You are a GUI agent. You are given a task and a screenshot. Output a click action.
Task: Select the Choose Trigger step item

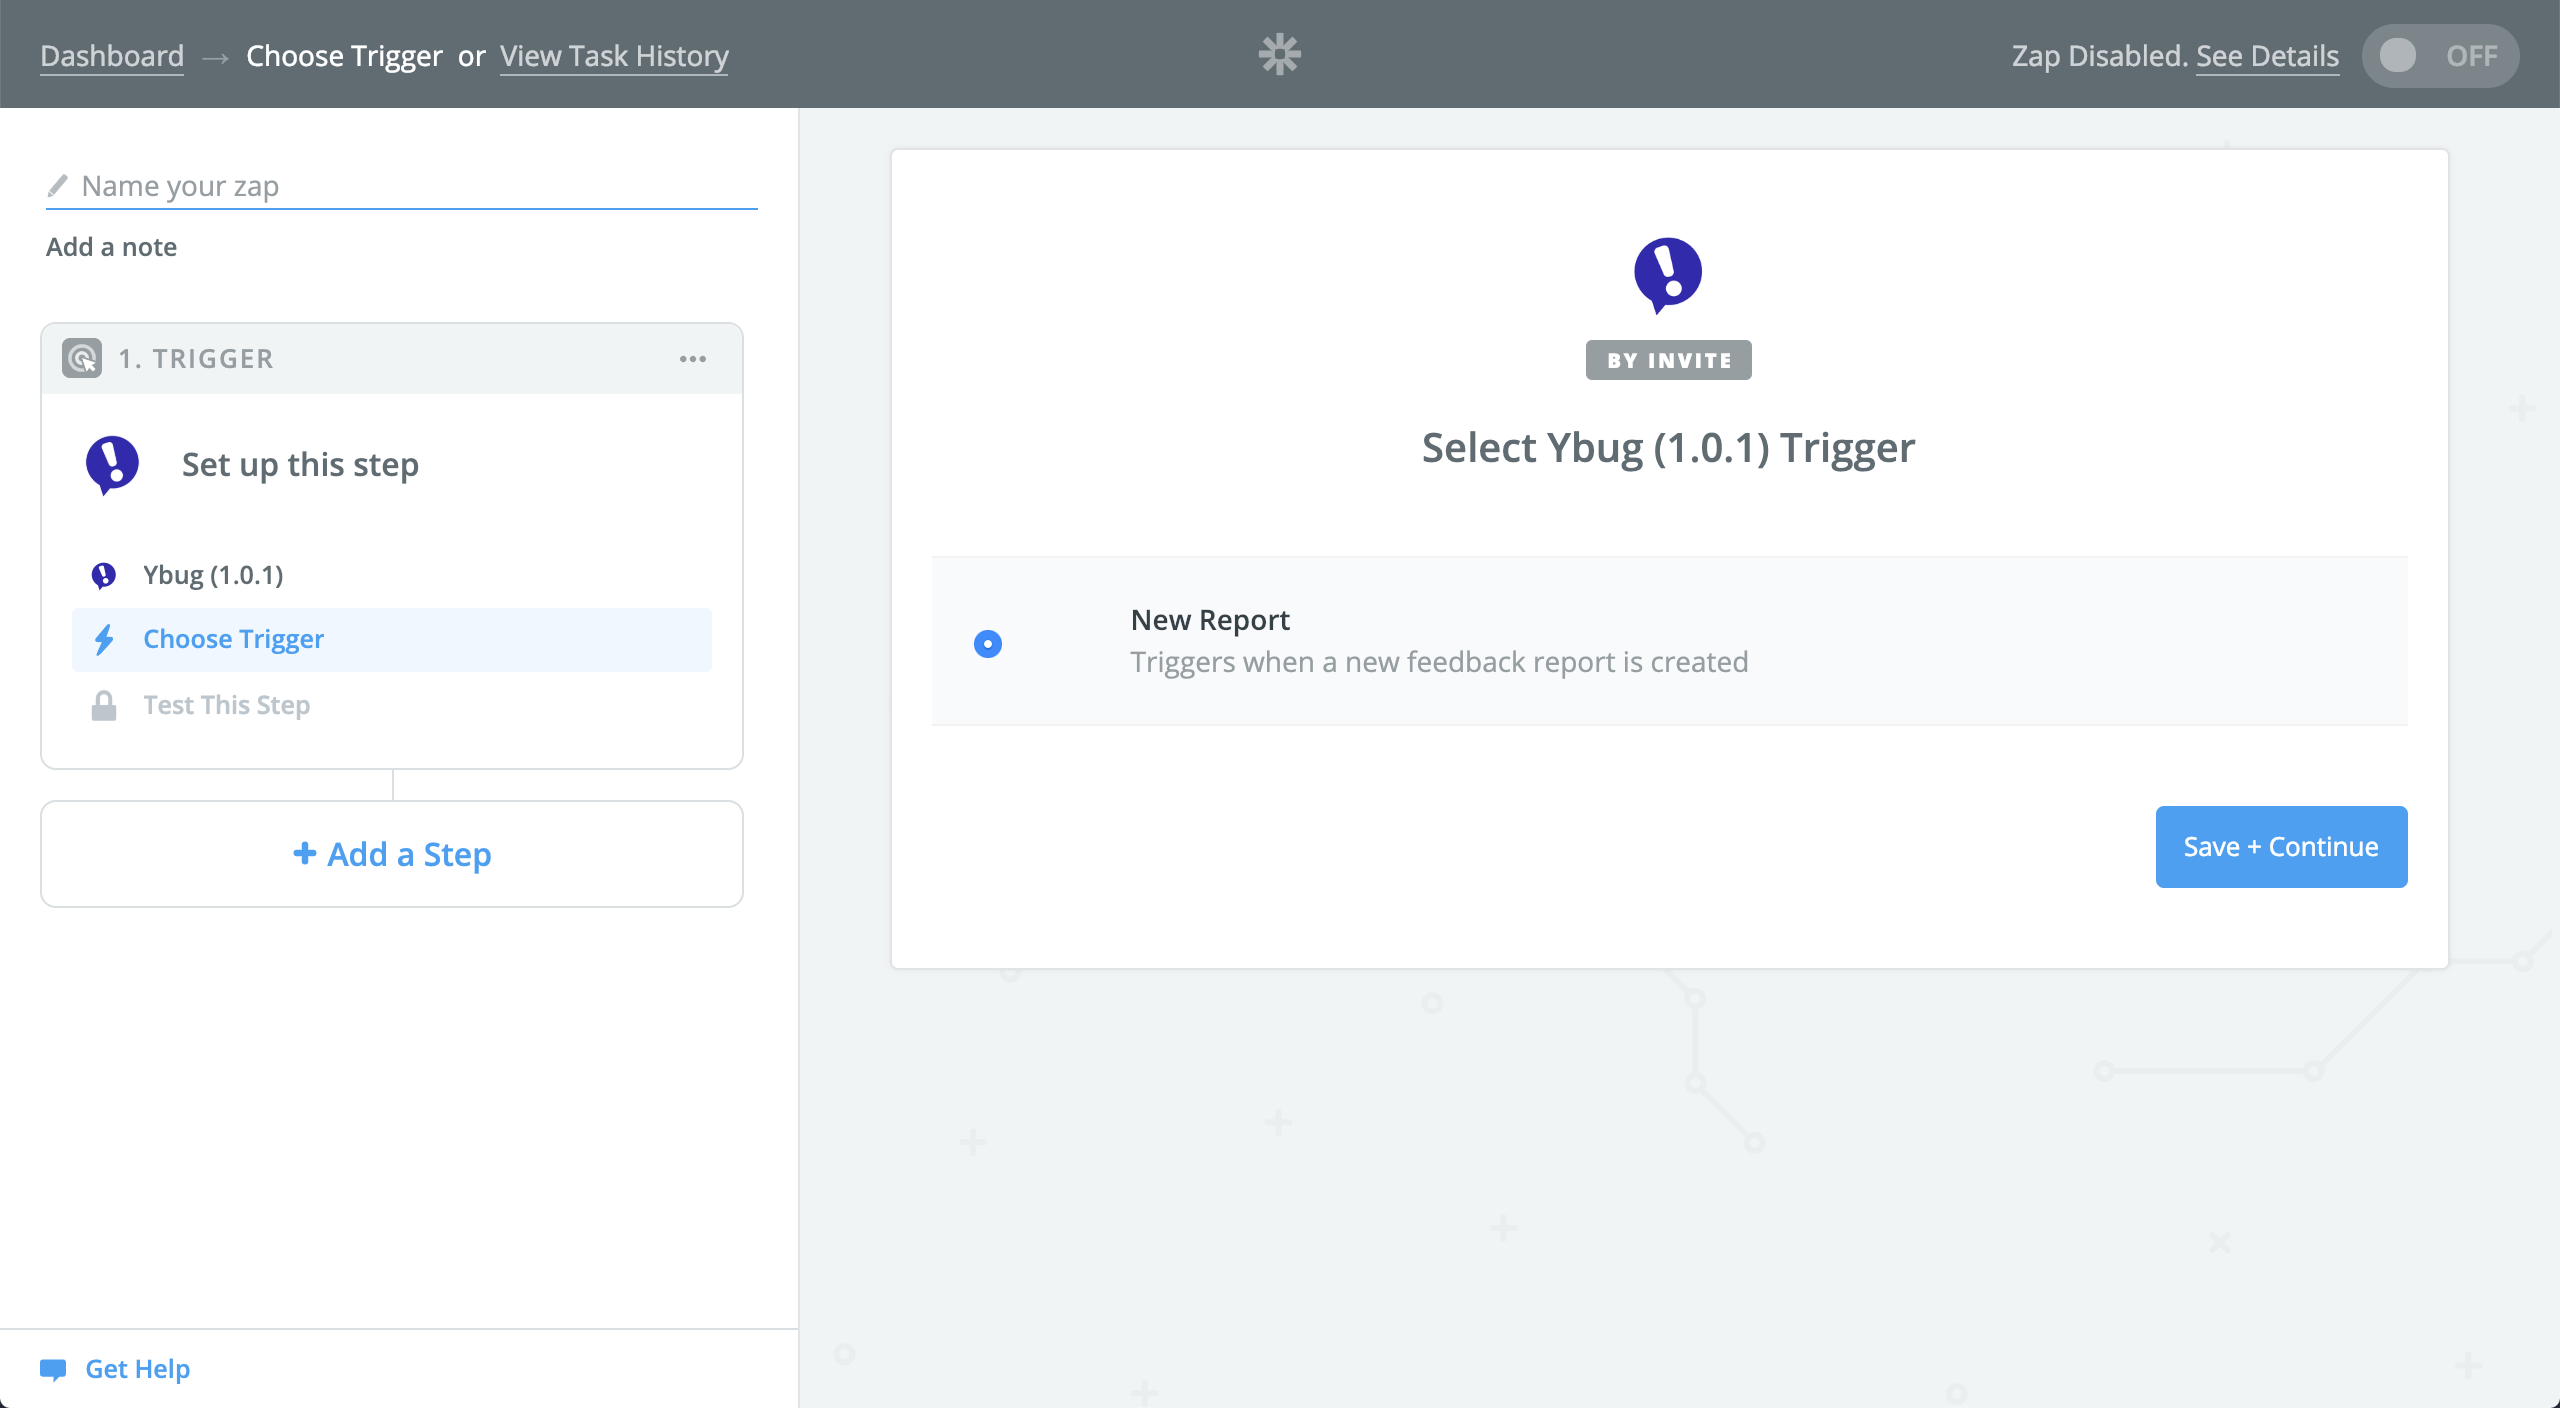pos(392,639)
